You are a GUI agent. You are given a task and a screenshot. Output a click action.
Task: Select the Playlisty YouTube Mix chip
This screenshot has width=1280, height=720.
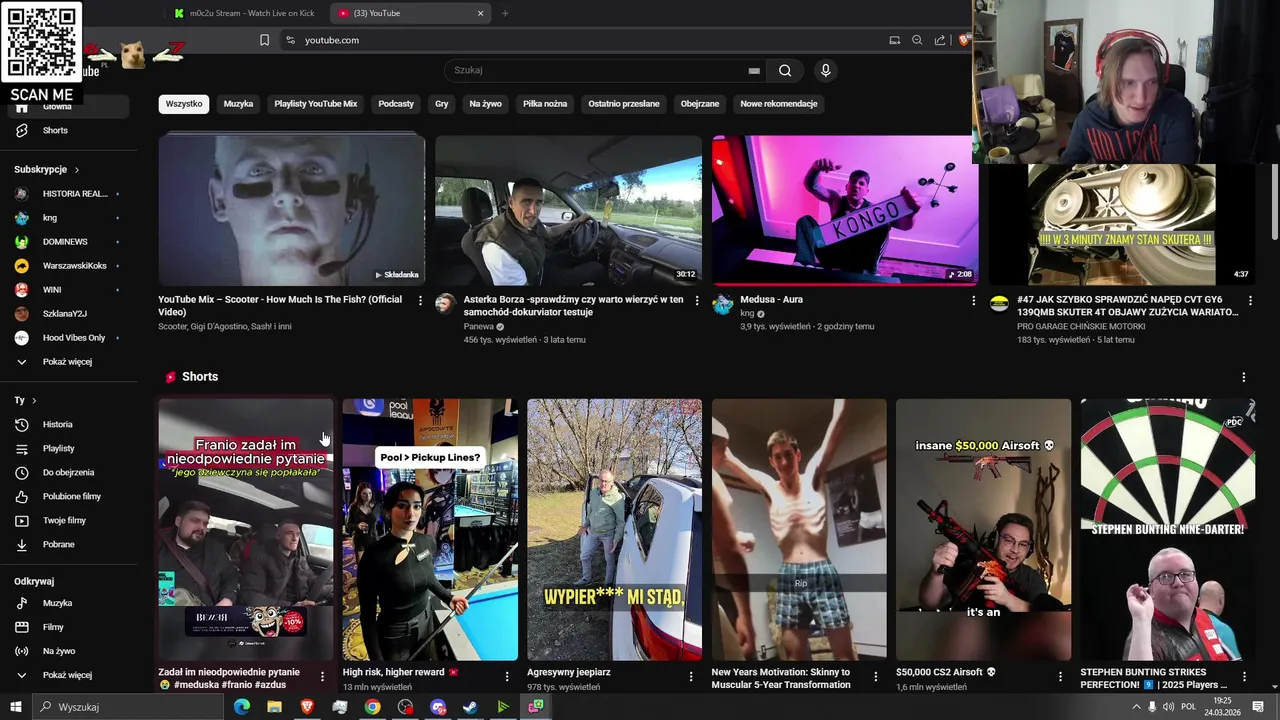coord(316,104)
